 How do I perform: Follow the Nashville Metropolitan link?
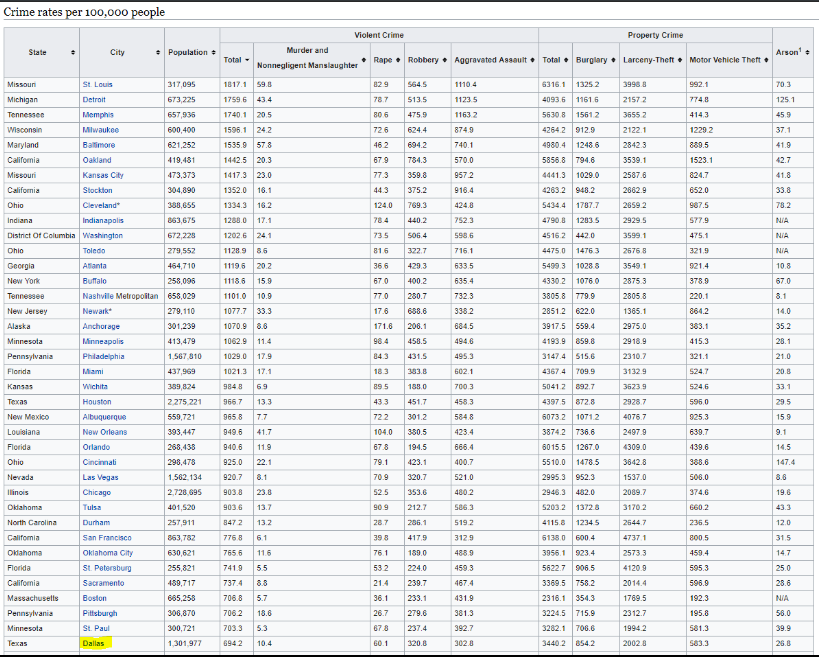[120, 297]
